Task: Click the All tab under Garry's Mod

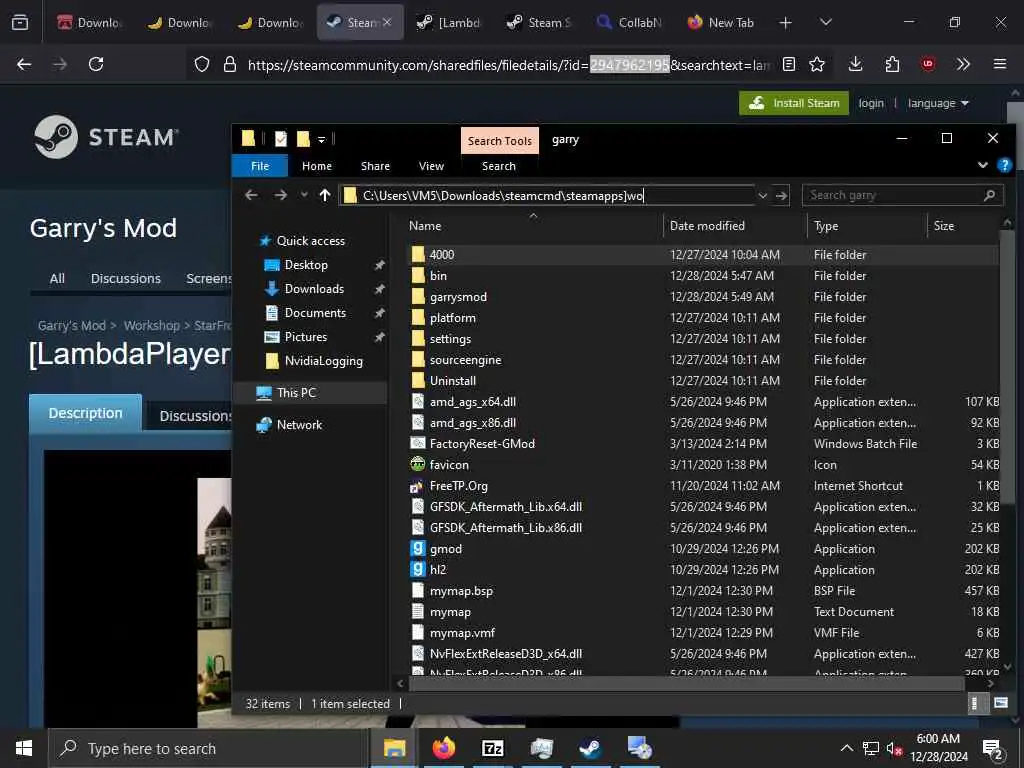Action: click(57, 278)
